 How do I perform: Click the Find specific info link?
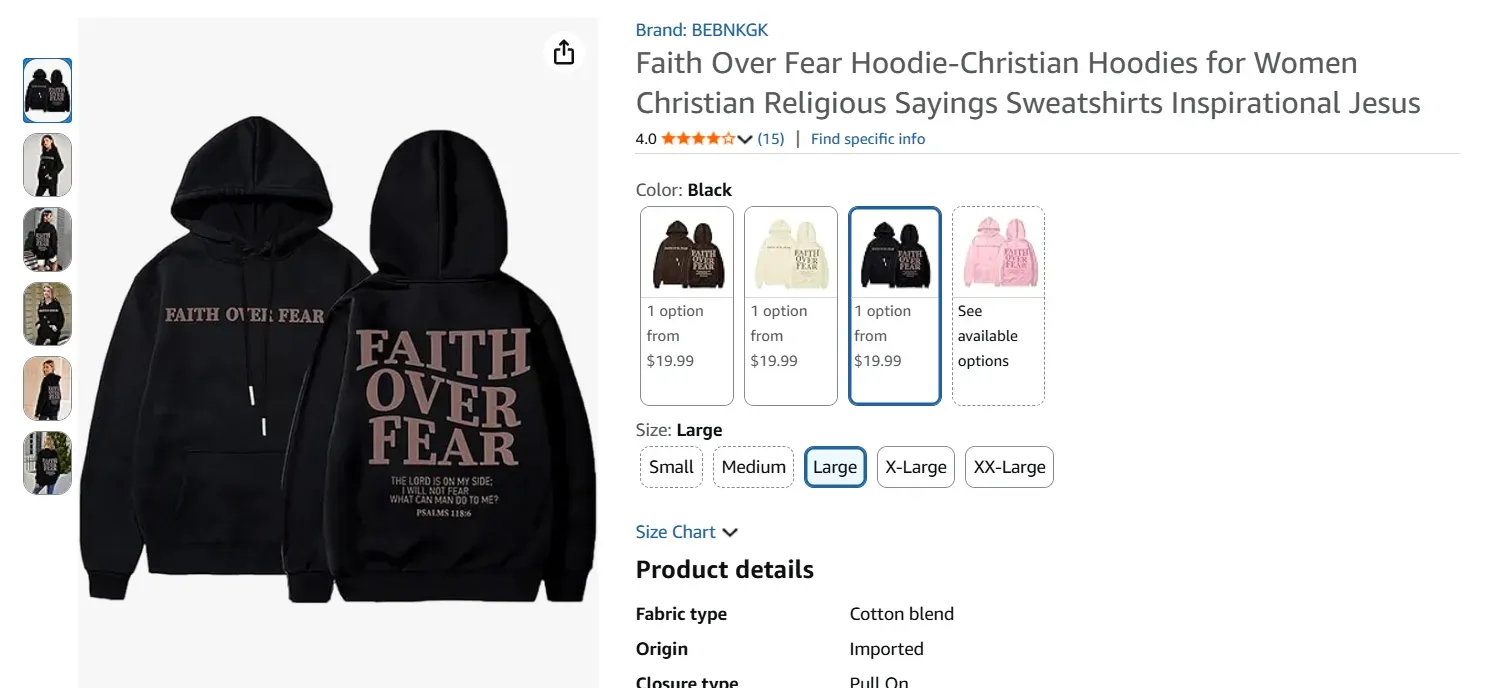[867, 138]
